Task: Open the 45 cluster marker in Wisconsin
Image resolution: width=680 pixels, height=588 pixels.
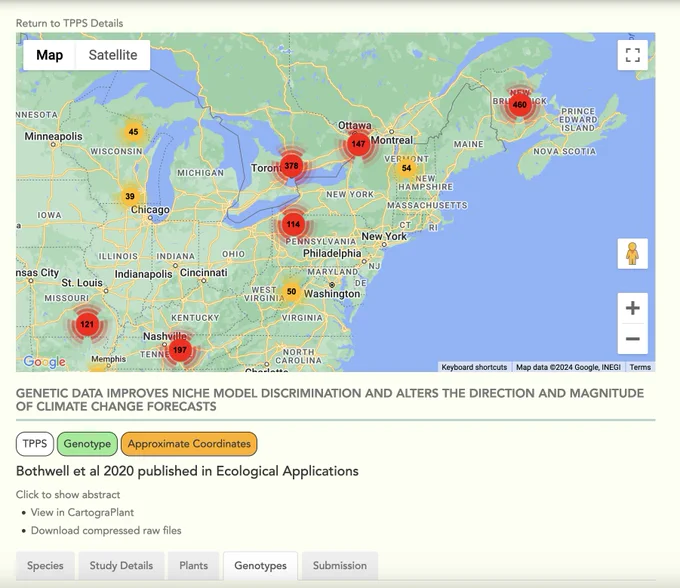Action: (x=133, y=132)
